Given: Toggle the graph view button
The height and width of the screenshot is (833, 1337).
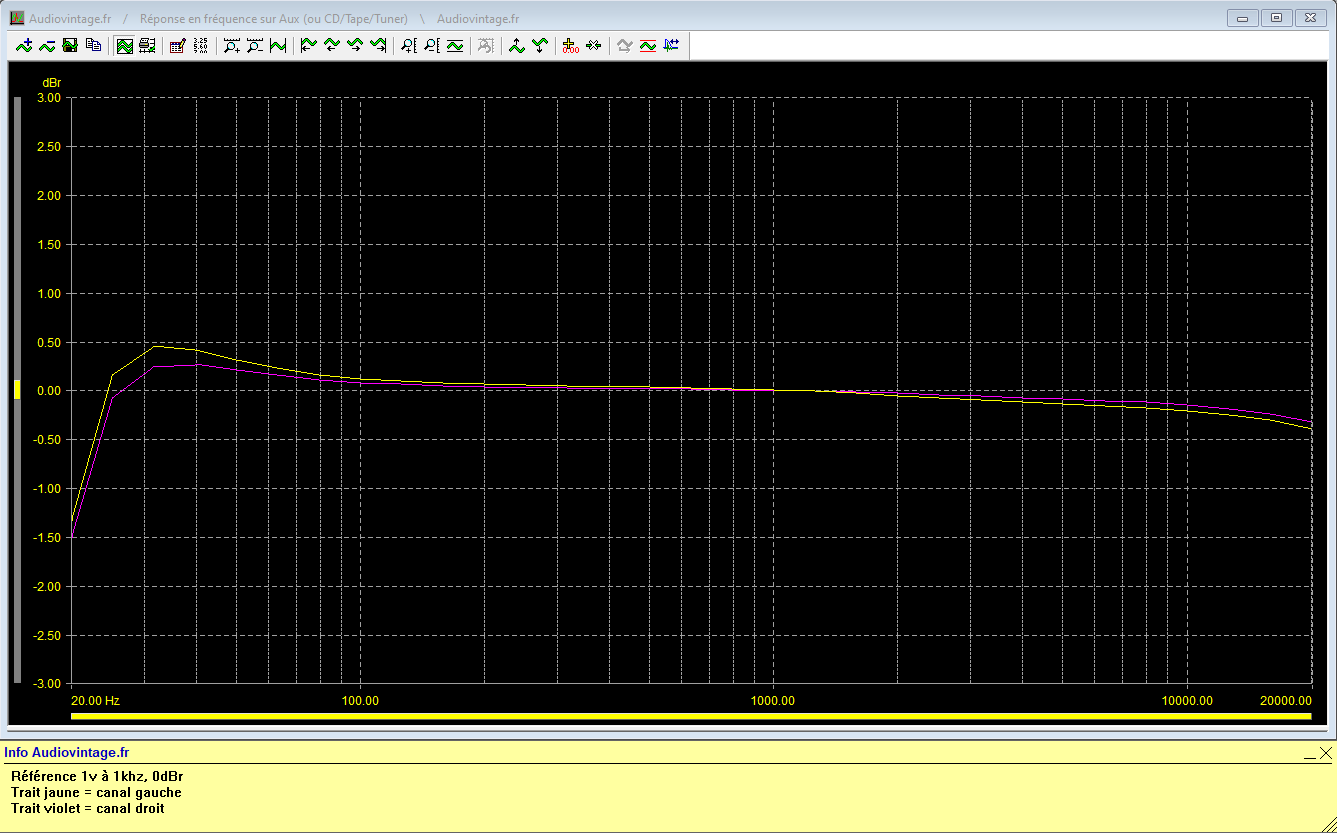Looking at the screenshot, I should (125, 45).
